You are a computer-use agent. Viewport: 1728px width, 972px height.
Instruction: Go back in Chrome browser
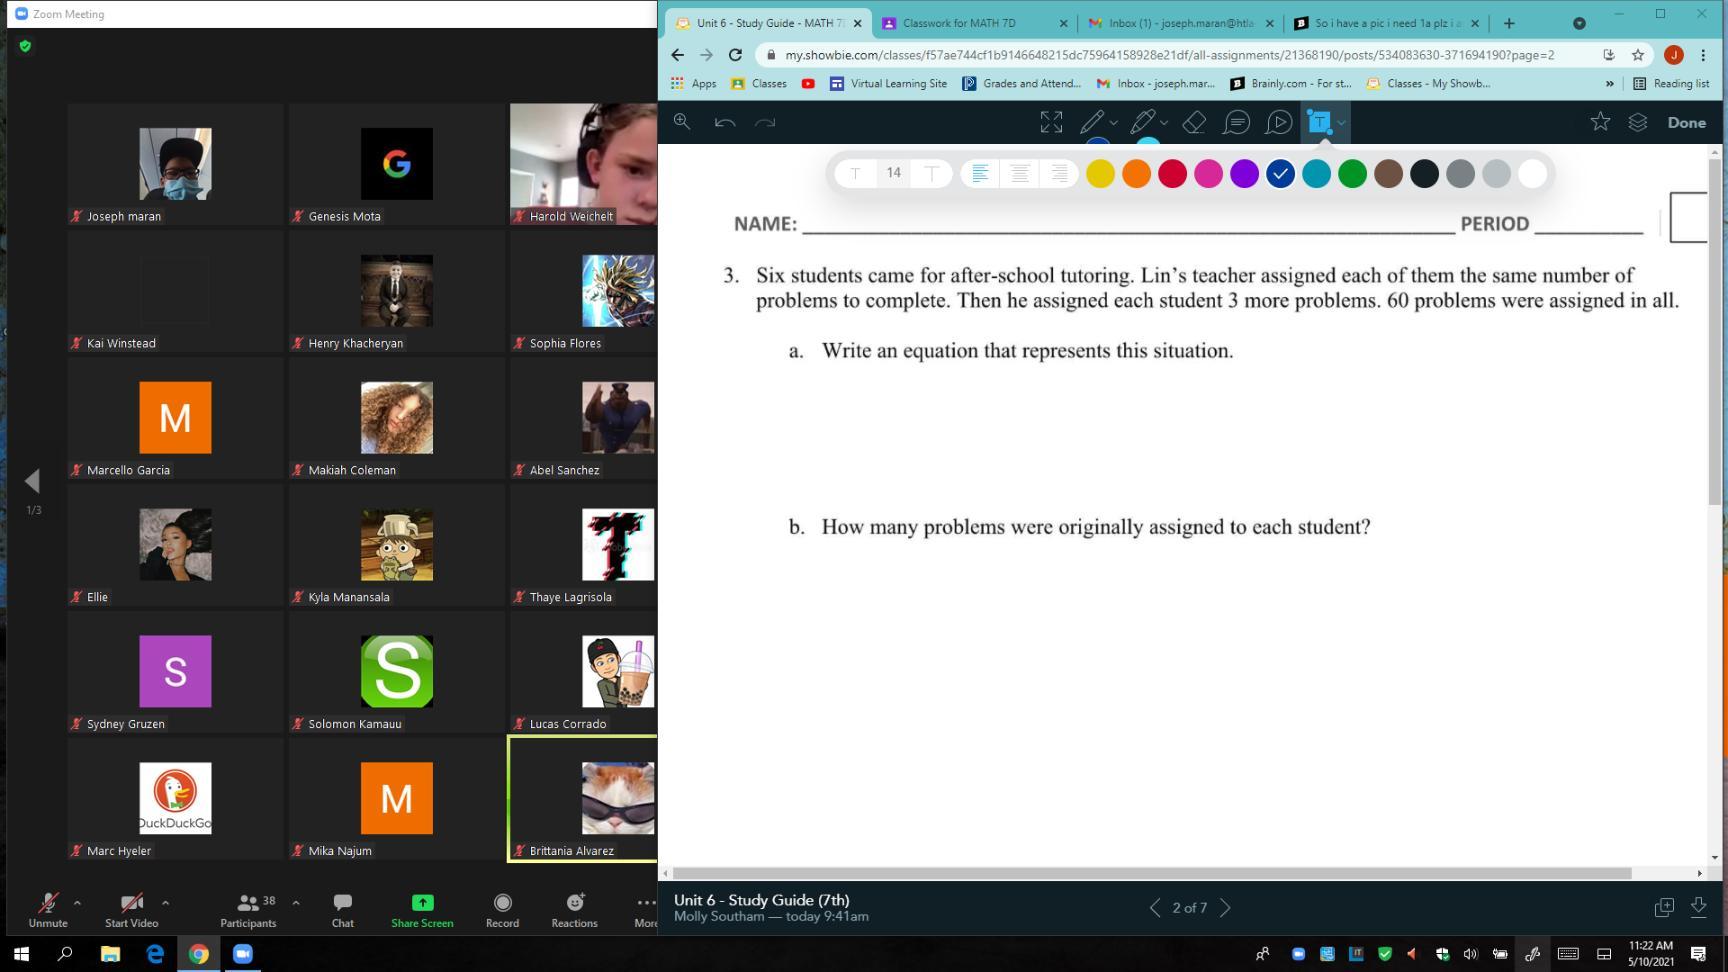[678, 55]
